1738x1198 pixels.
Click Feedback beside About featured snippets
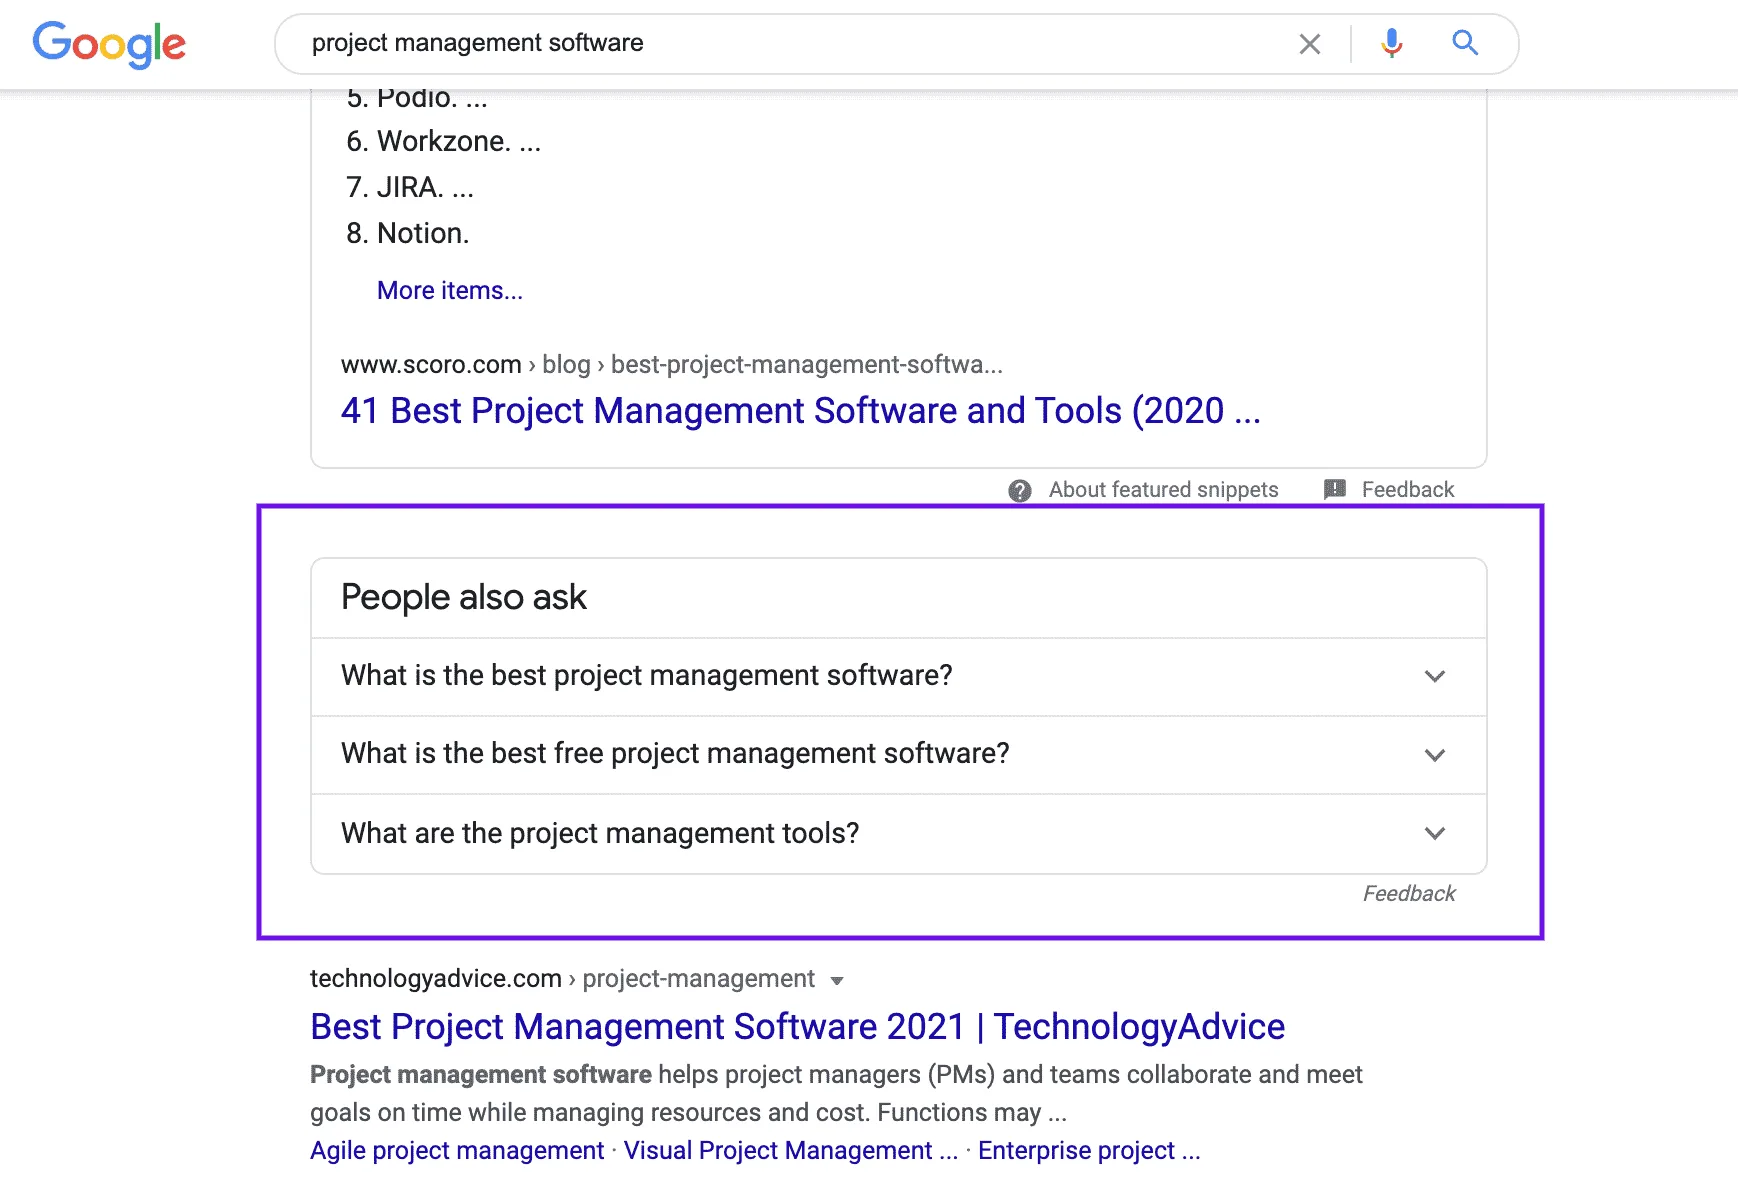[x=1408, y=489]
